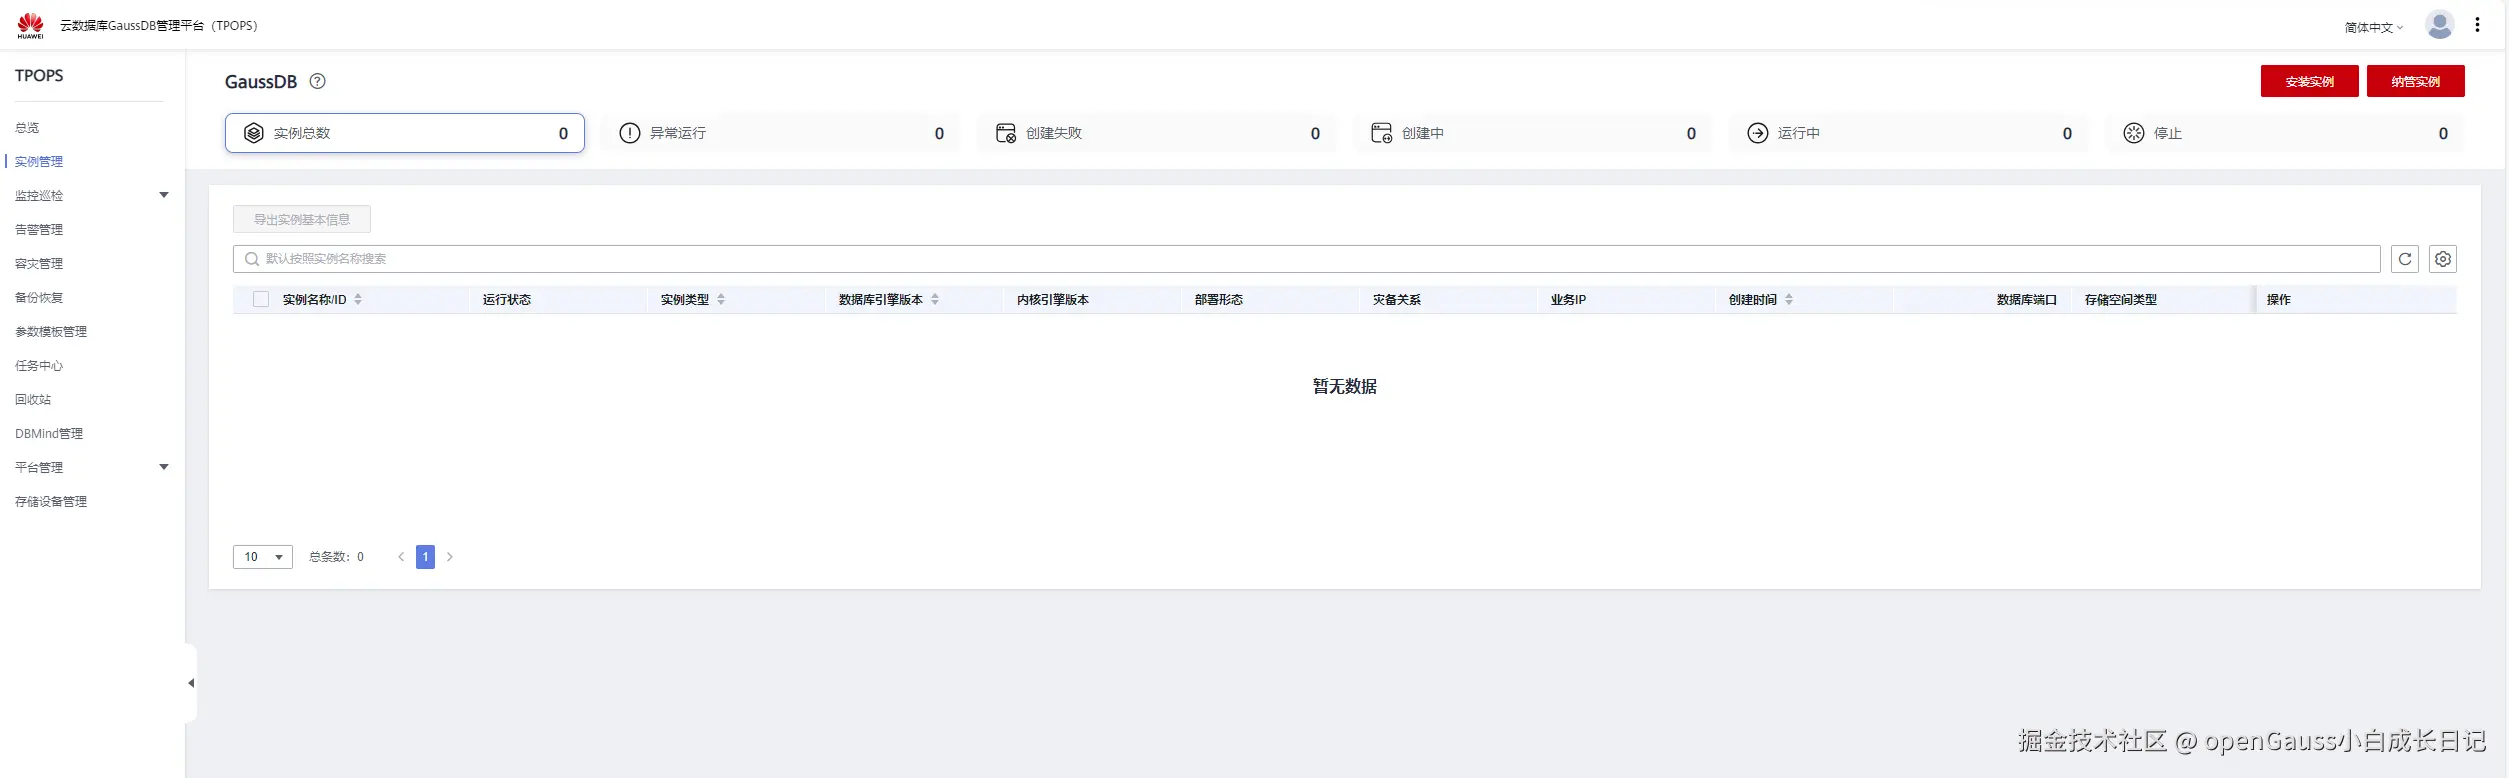Open 存储设备管理 in the sidebar
2509x778 pixels.
click(51, 501)
